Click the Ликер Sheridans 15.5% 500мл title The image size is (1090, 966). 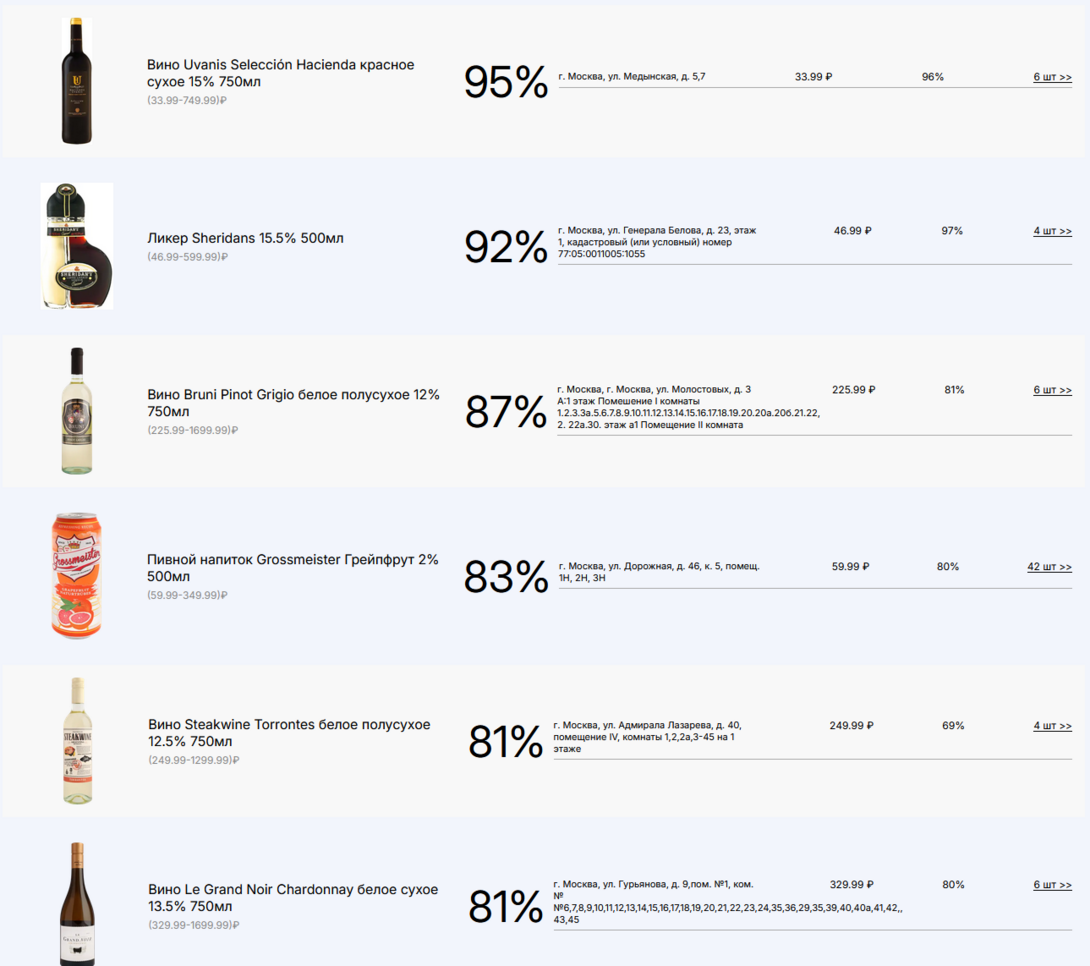pyautogui.click(x=245, y=239)
